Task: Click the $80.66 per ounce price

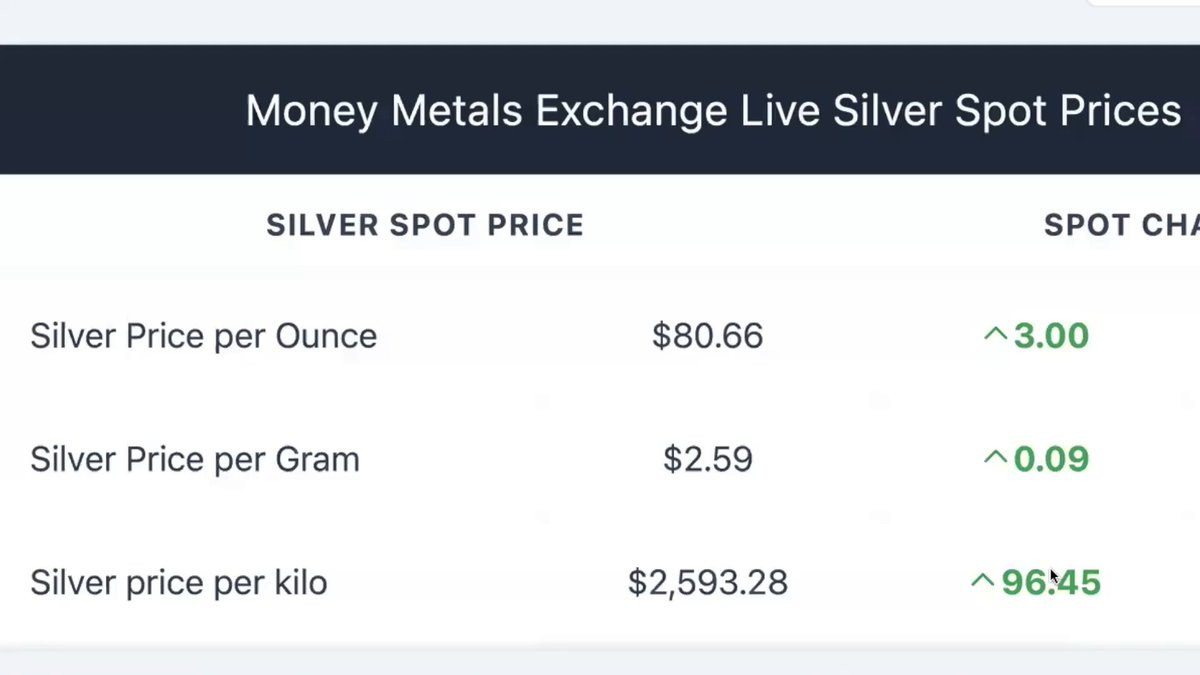Action: pos(707,336)
